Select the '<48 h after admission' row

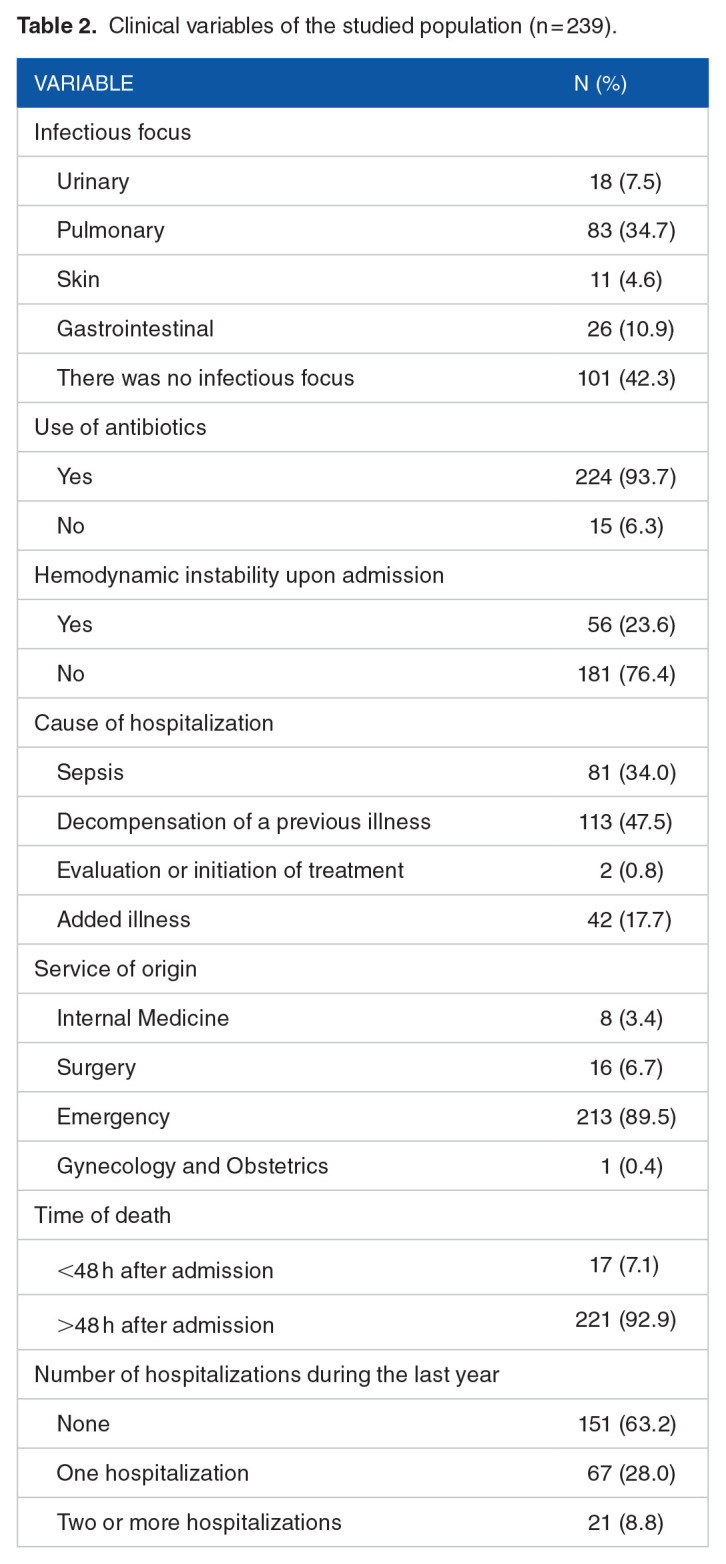click(x=165, y=1271)
